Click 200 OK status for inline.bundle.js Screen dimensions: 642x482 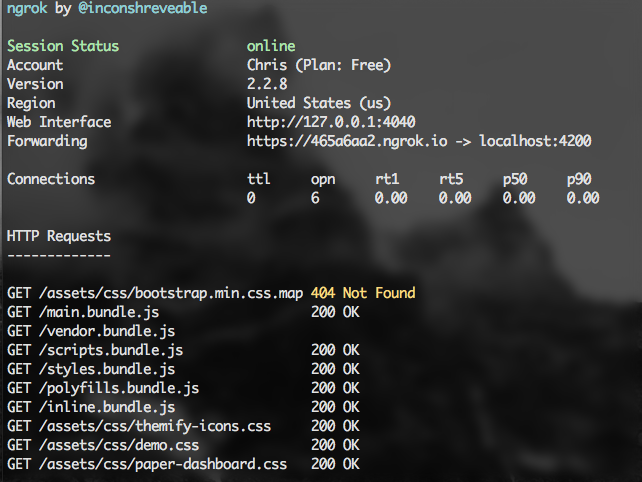(x=335, y=407)
